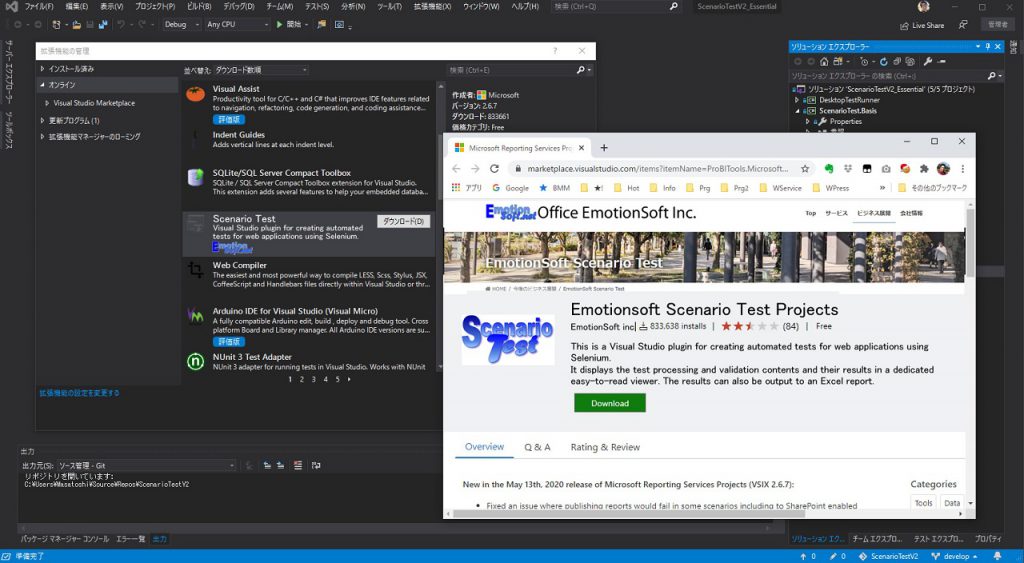Screen dimensions: 1024x563
Task: Click the search magnifier in Extensions manager
Action: (x=581, y=70)
